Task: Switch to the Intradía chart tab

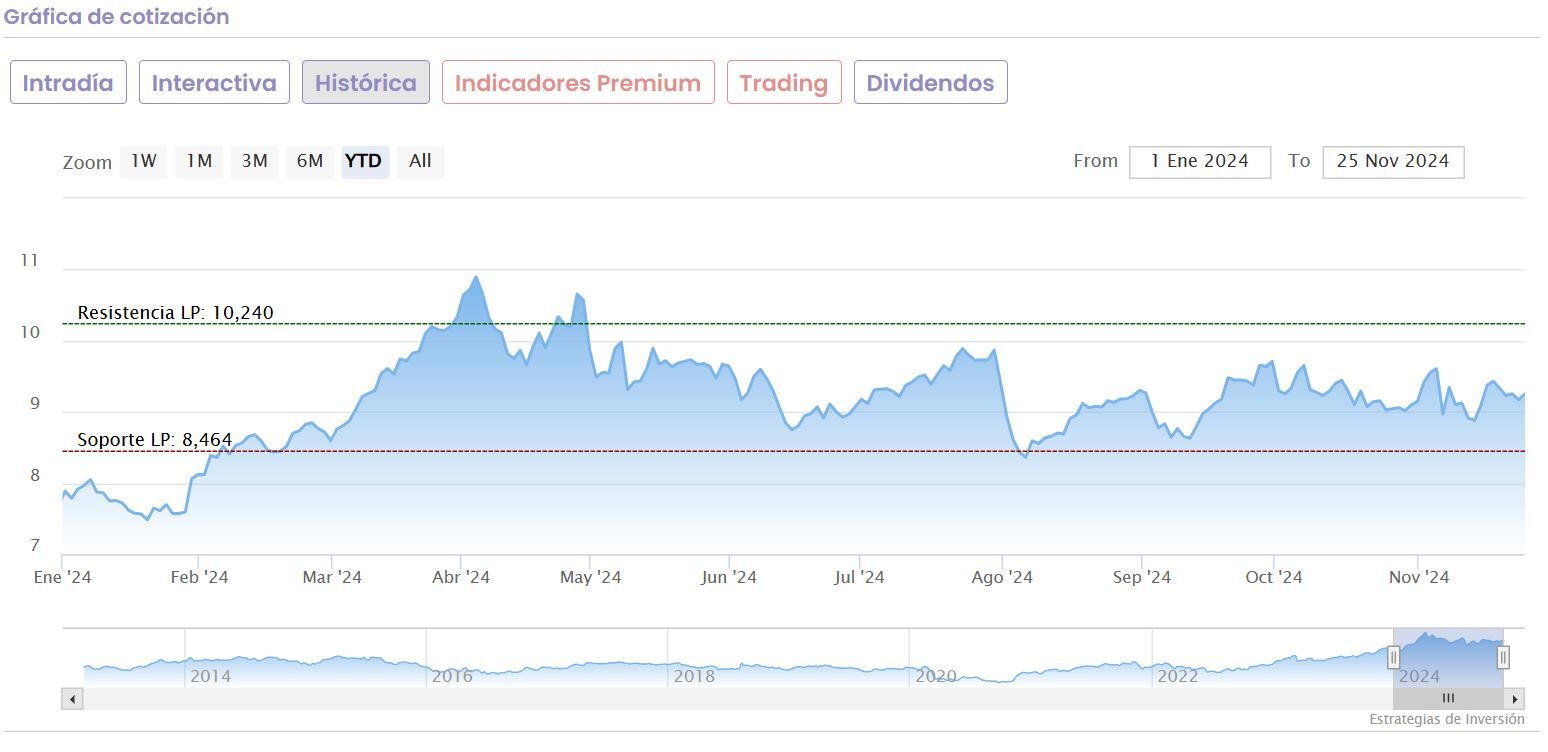Action: click(68, 83)
